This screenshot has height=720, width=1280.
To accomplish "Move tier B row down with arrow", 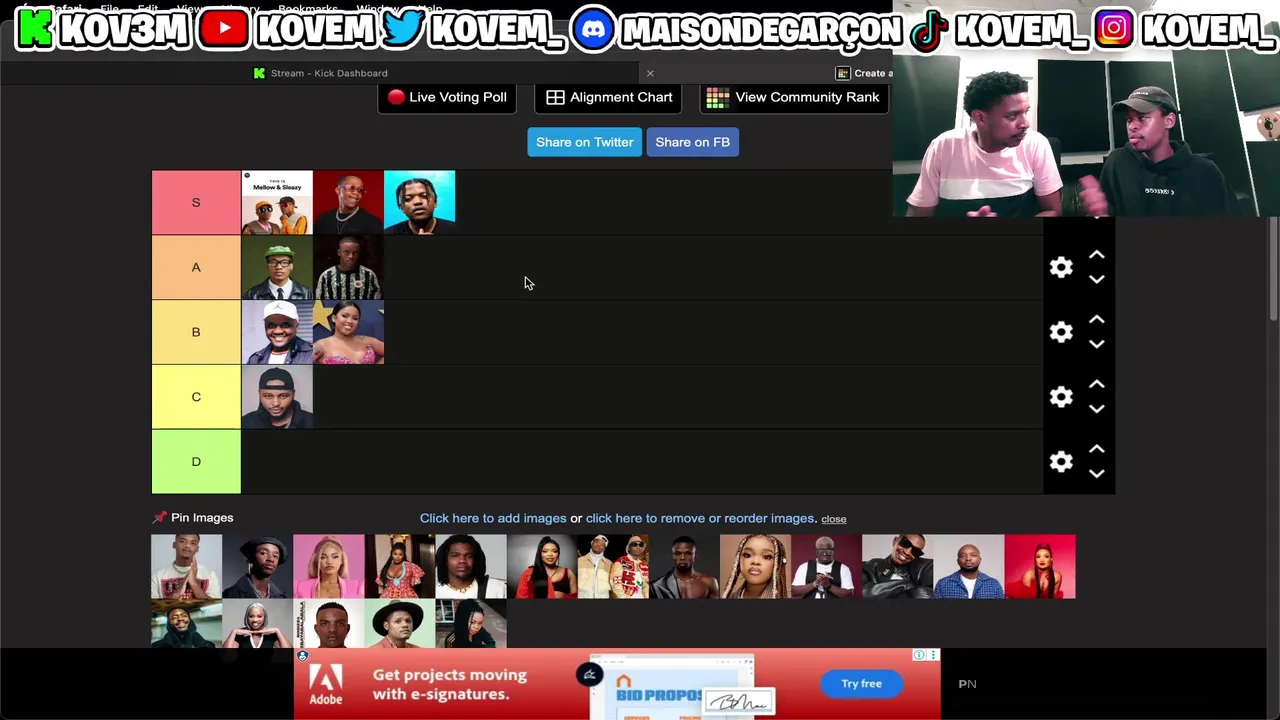I will (1097, 345).
